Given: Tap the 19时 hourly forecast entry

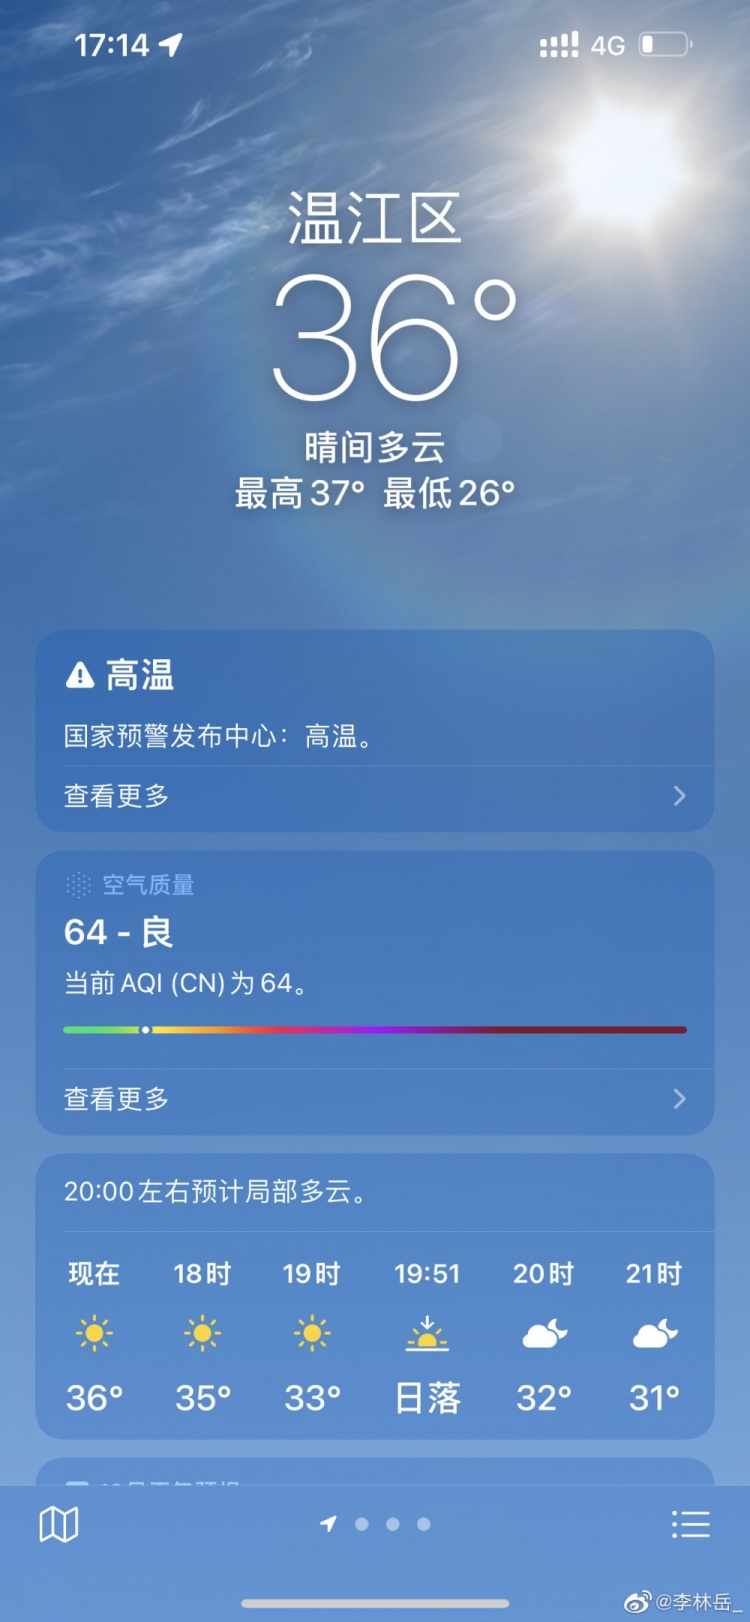Looking at the screenshot, I should click(312, 1336).
